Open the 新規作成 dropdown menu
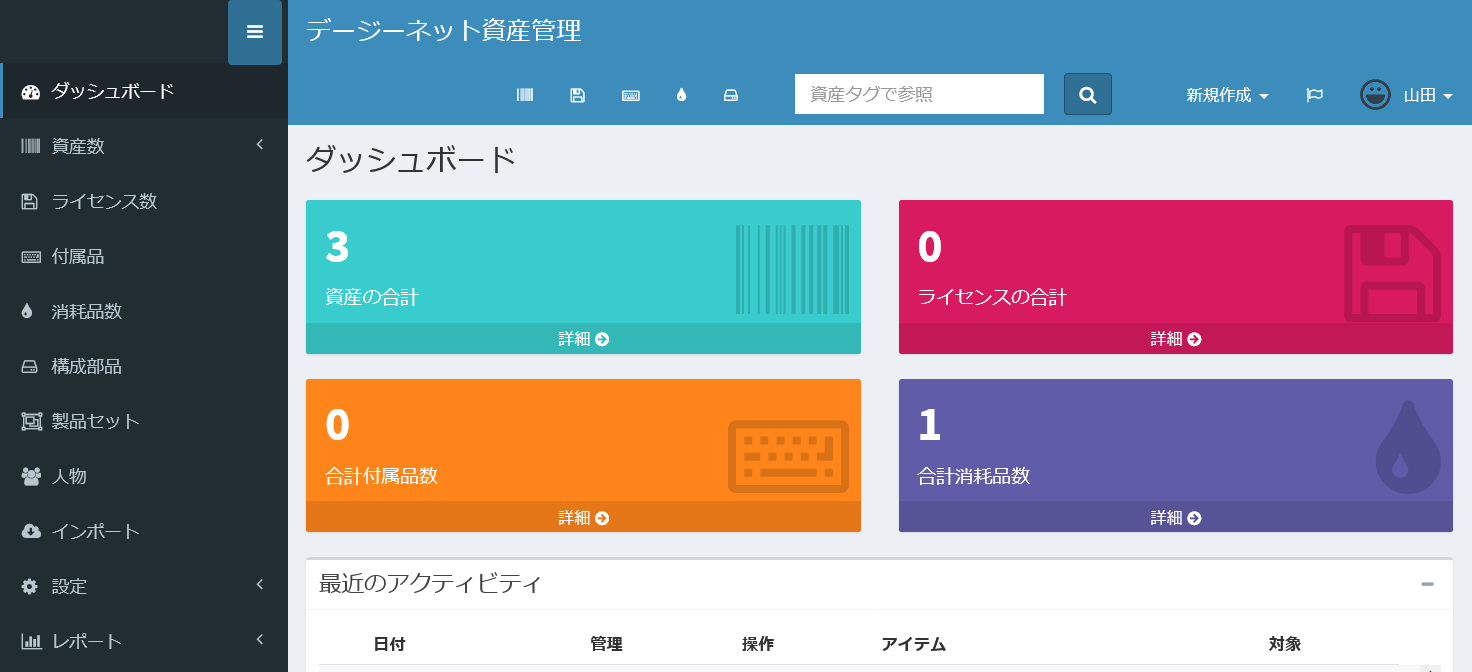Screen dimensions: 1472x672 pyautogui.click(x=1227, y=95)
